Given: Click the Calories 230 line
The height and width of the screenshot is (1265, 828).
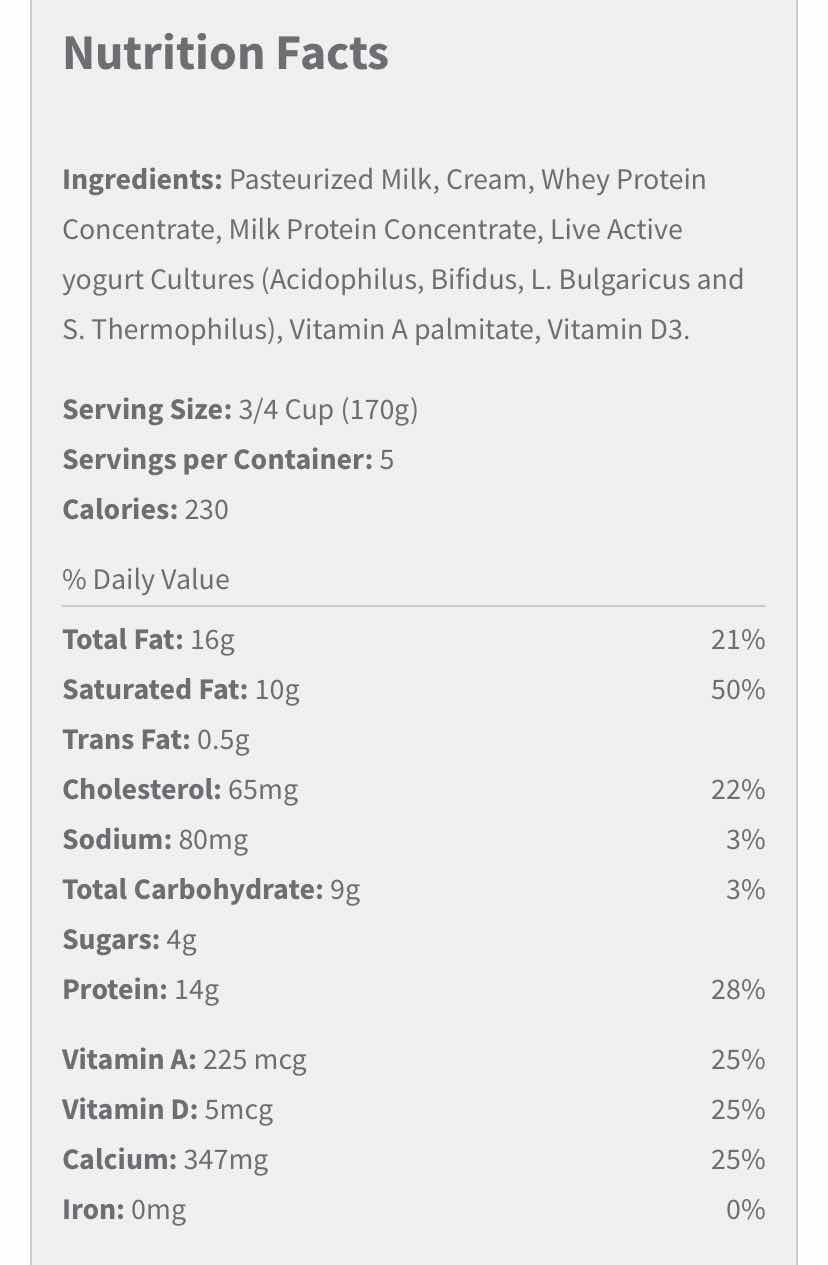Looking at the screenshot, I should click(146, 510).
